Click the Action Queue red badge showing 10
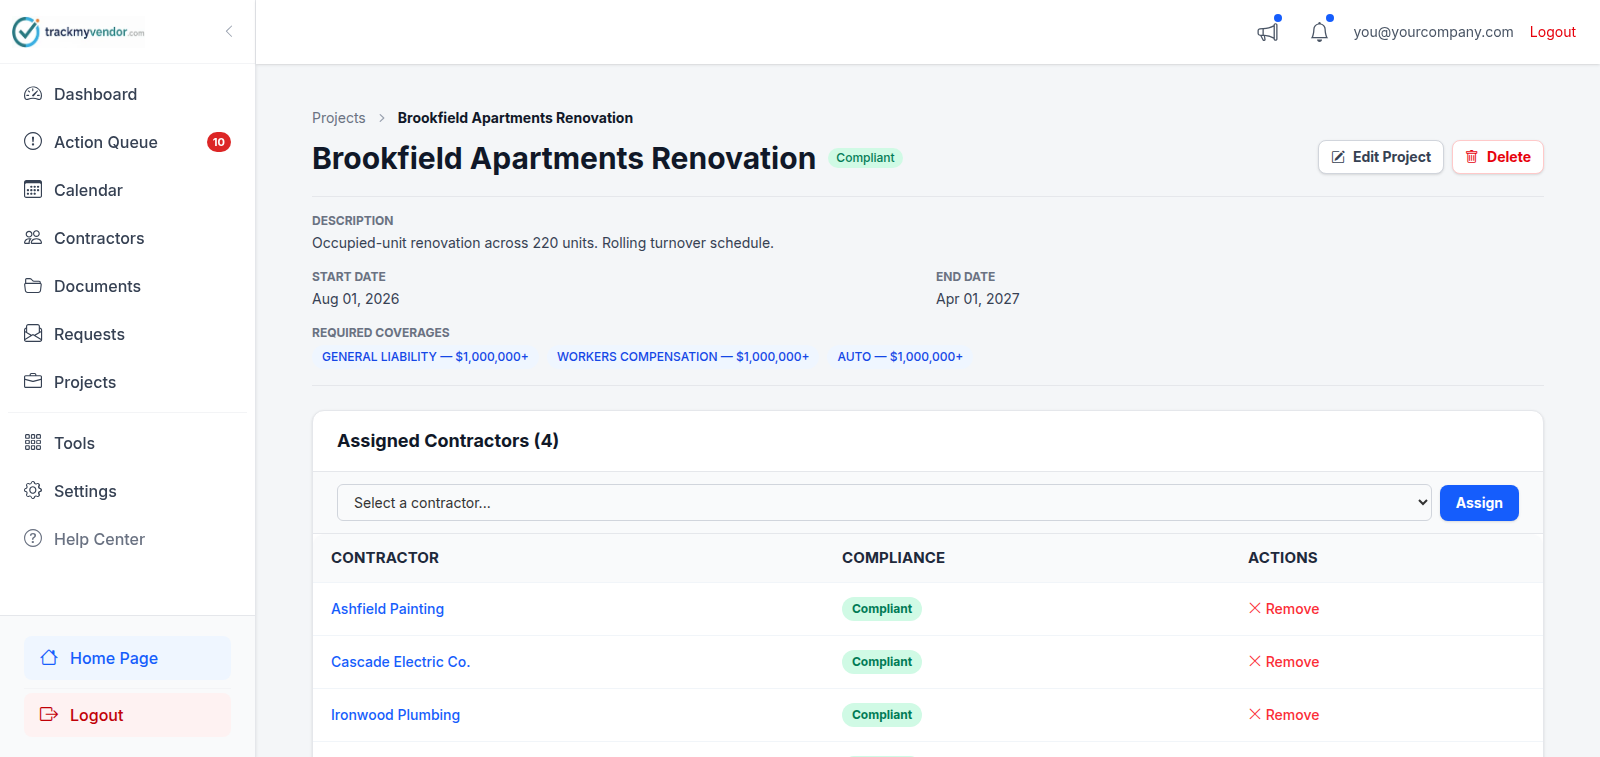Viewport: 1600px width, 757px height. (x=219, y=142)
